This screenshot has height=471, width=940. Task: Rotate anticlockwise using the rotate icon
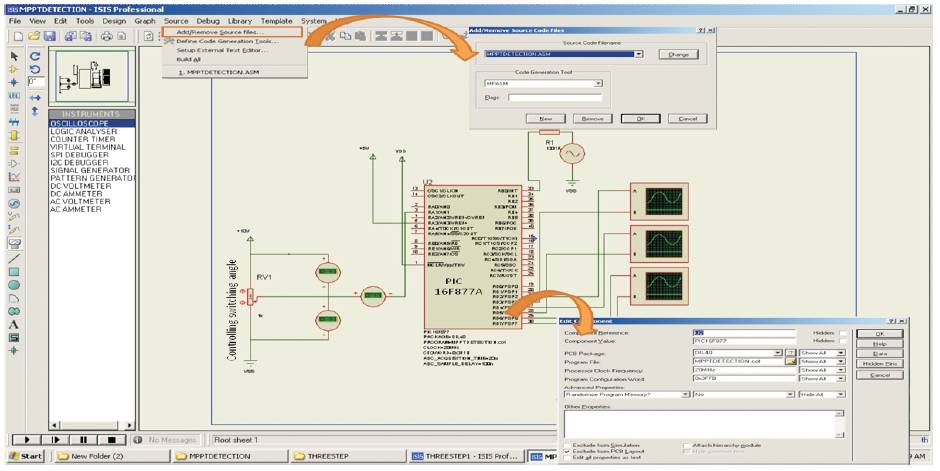(35, 70)
